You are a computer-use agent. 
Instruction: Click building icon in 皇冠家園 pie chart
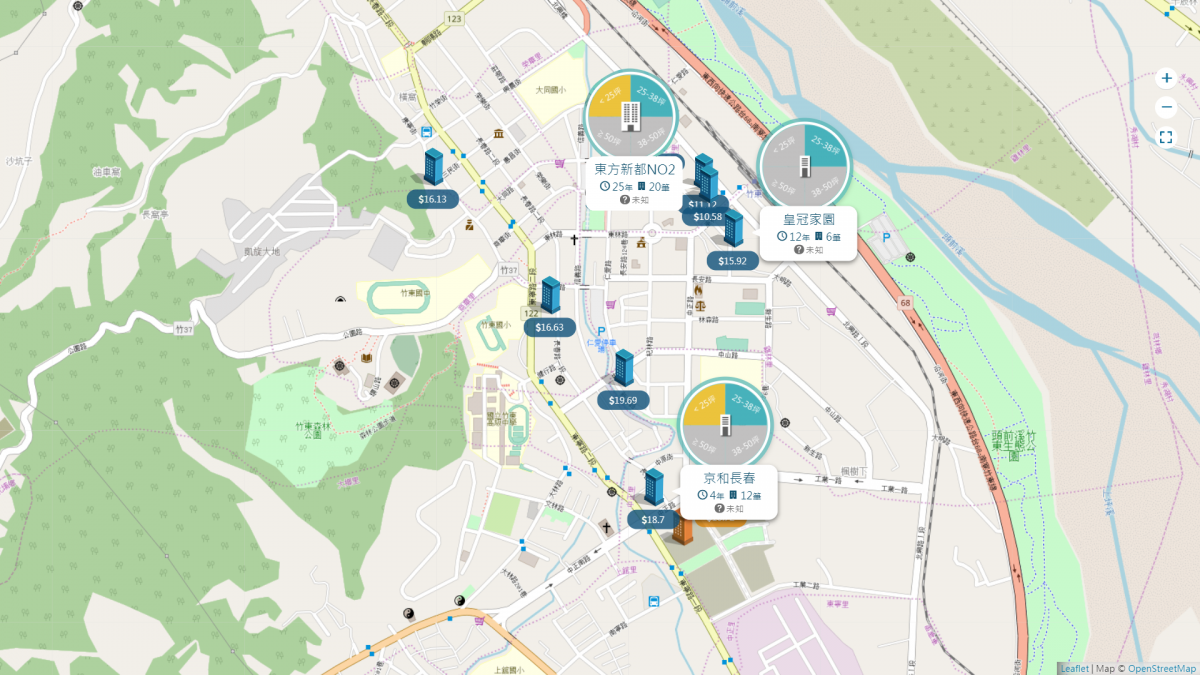[804, 167]
